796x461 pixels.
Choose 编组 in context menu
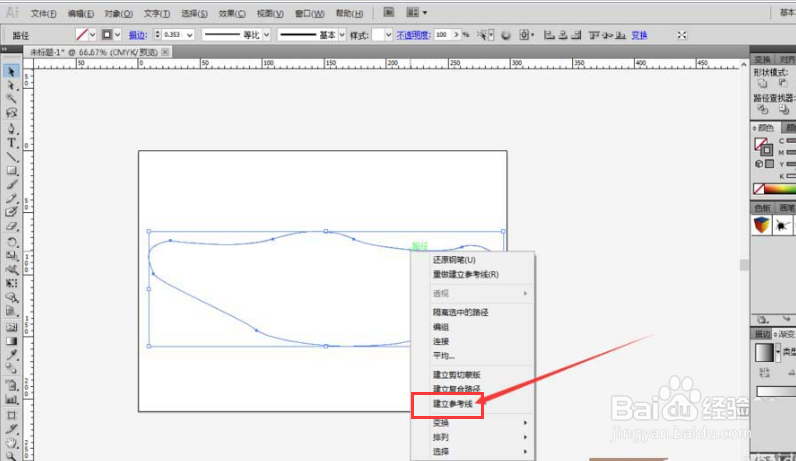tap(441, 327)
